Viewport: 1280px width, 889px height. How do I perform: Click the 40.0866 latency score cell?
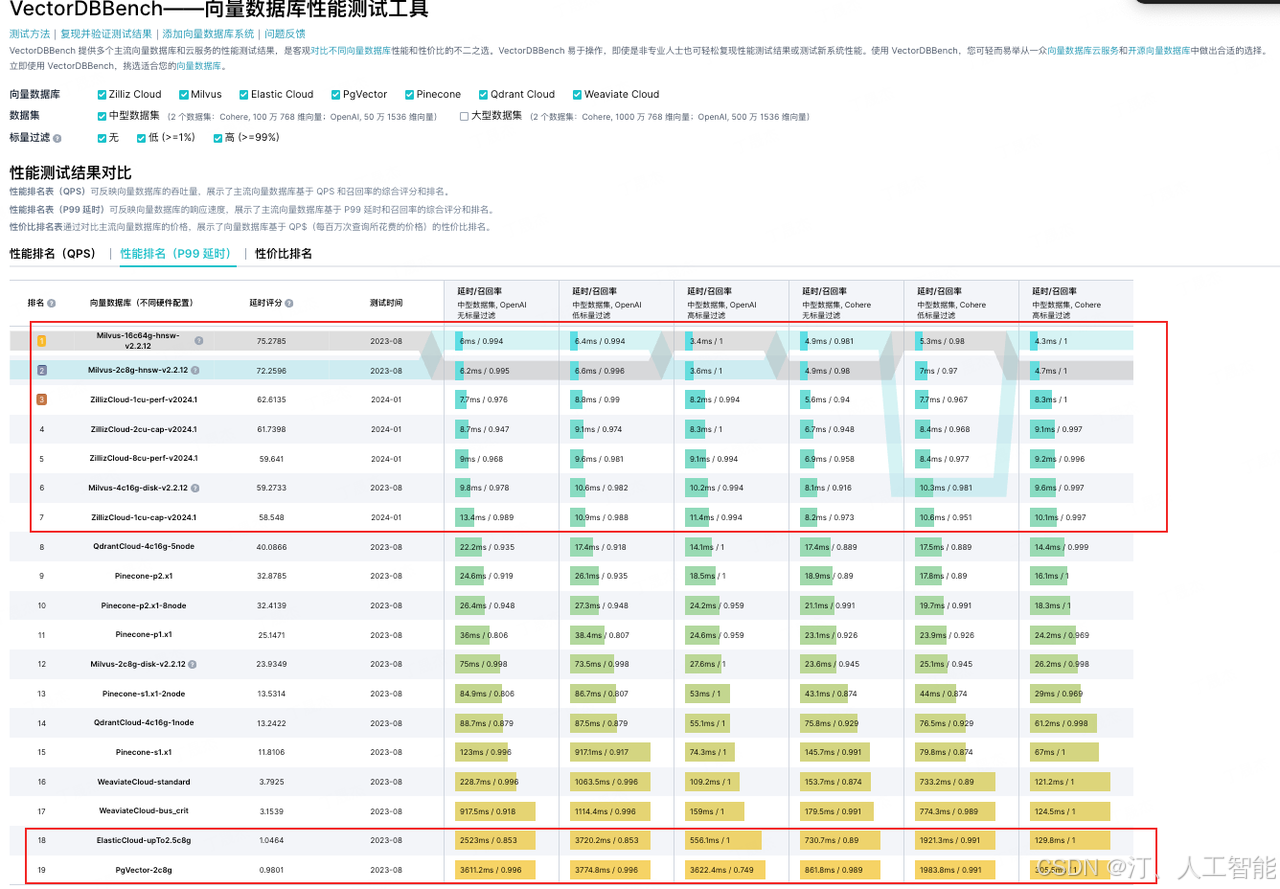point(271,547)
